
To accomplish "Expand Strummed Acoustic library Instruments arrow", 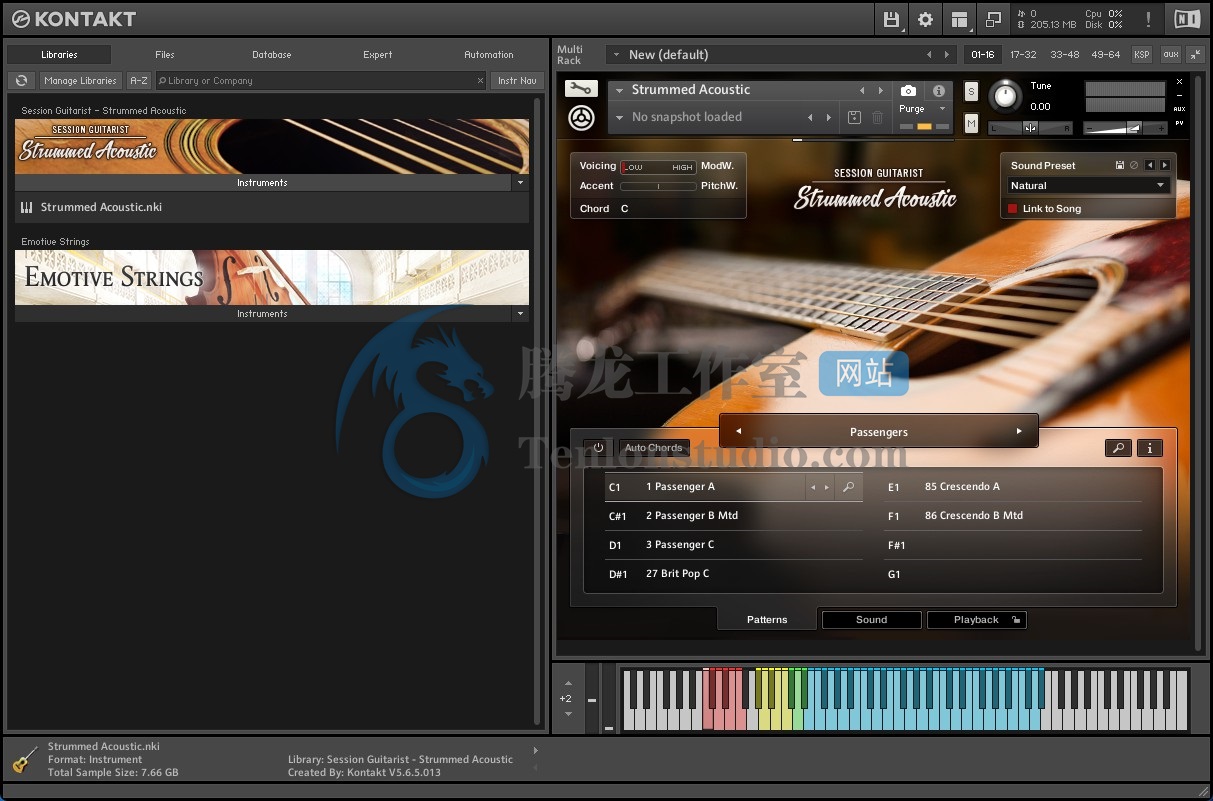I will click(x=520, y=183).
